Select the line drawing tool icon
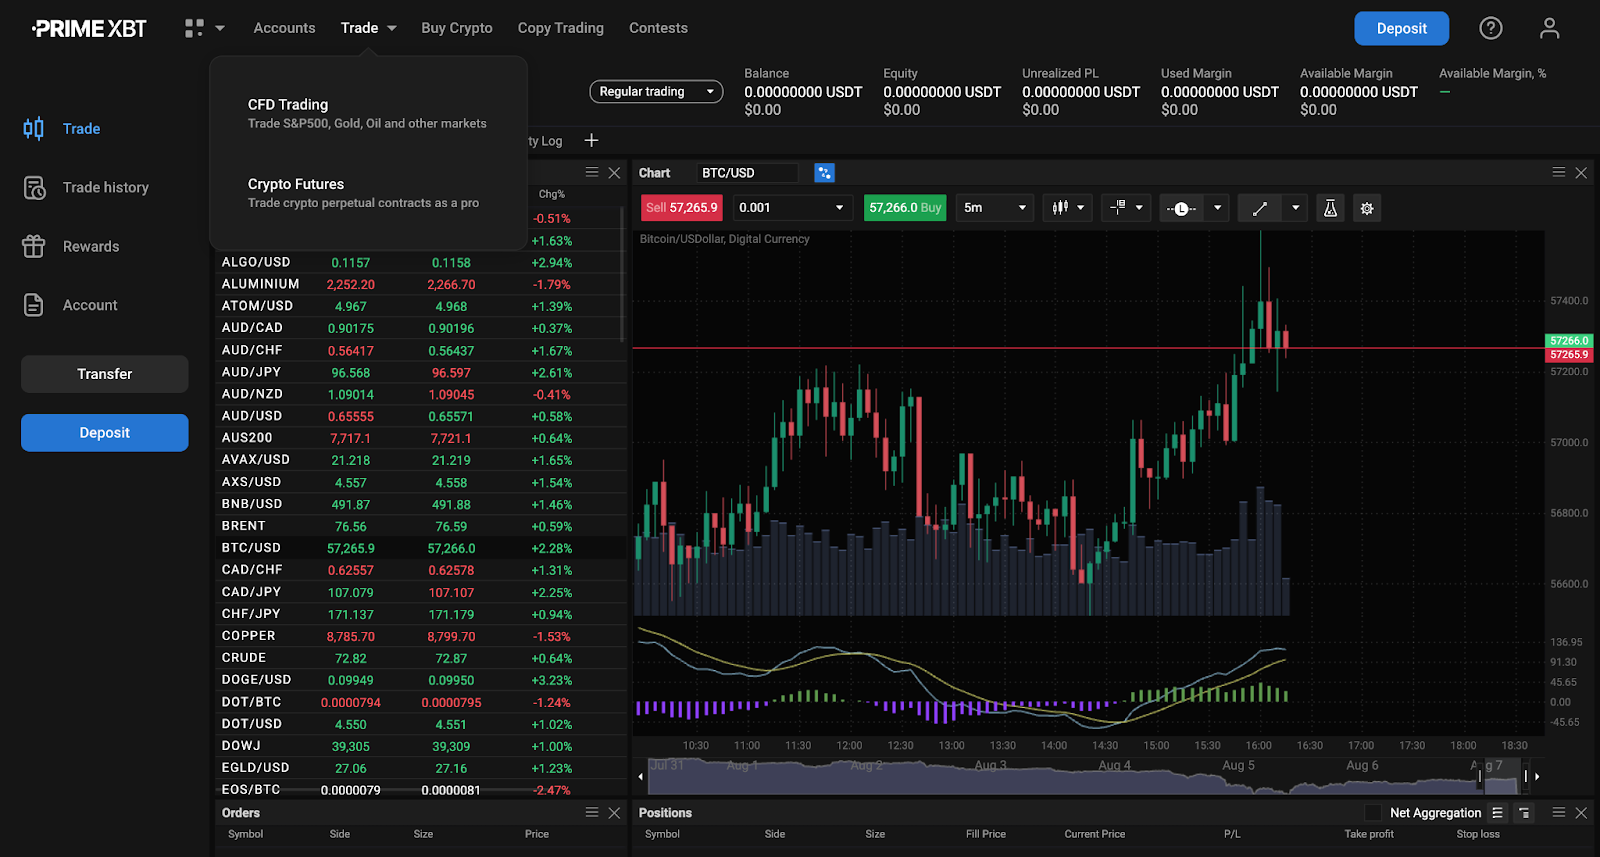Screen dimensions: 1600x857 pos(1260,208)
